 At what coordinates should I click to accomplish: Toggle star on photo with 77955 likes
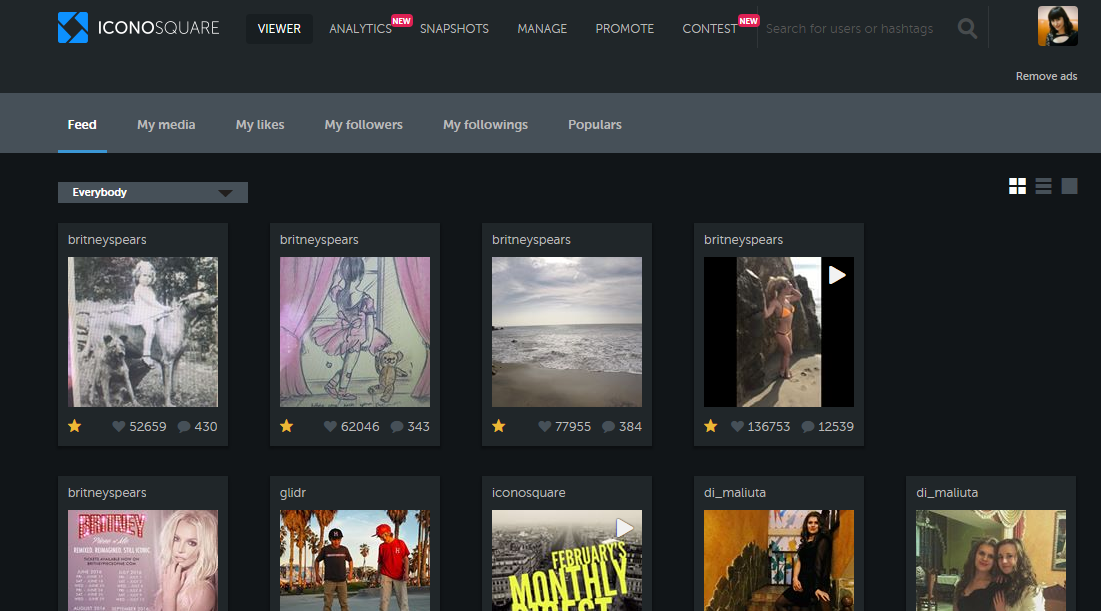[x=499, y=426]
